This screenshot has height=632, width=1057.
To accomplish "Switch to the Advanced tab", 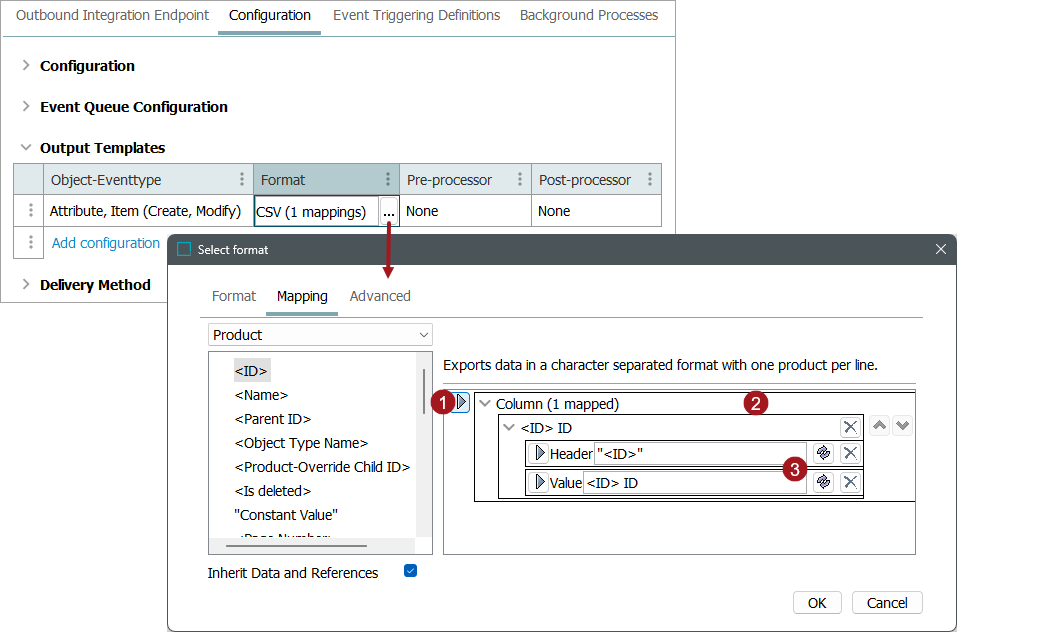I will click(x=380, y=296).
